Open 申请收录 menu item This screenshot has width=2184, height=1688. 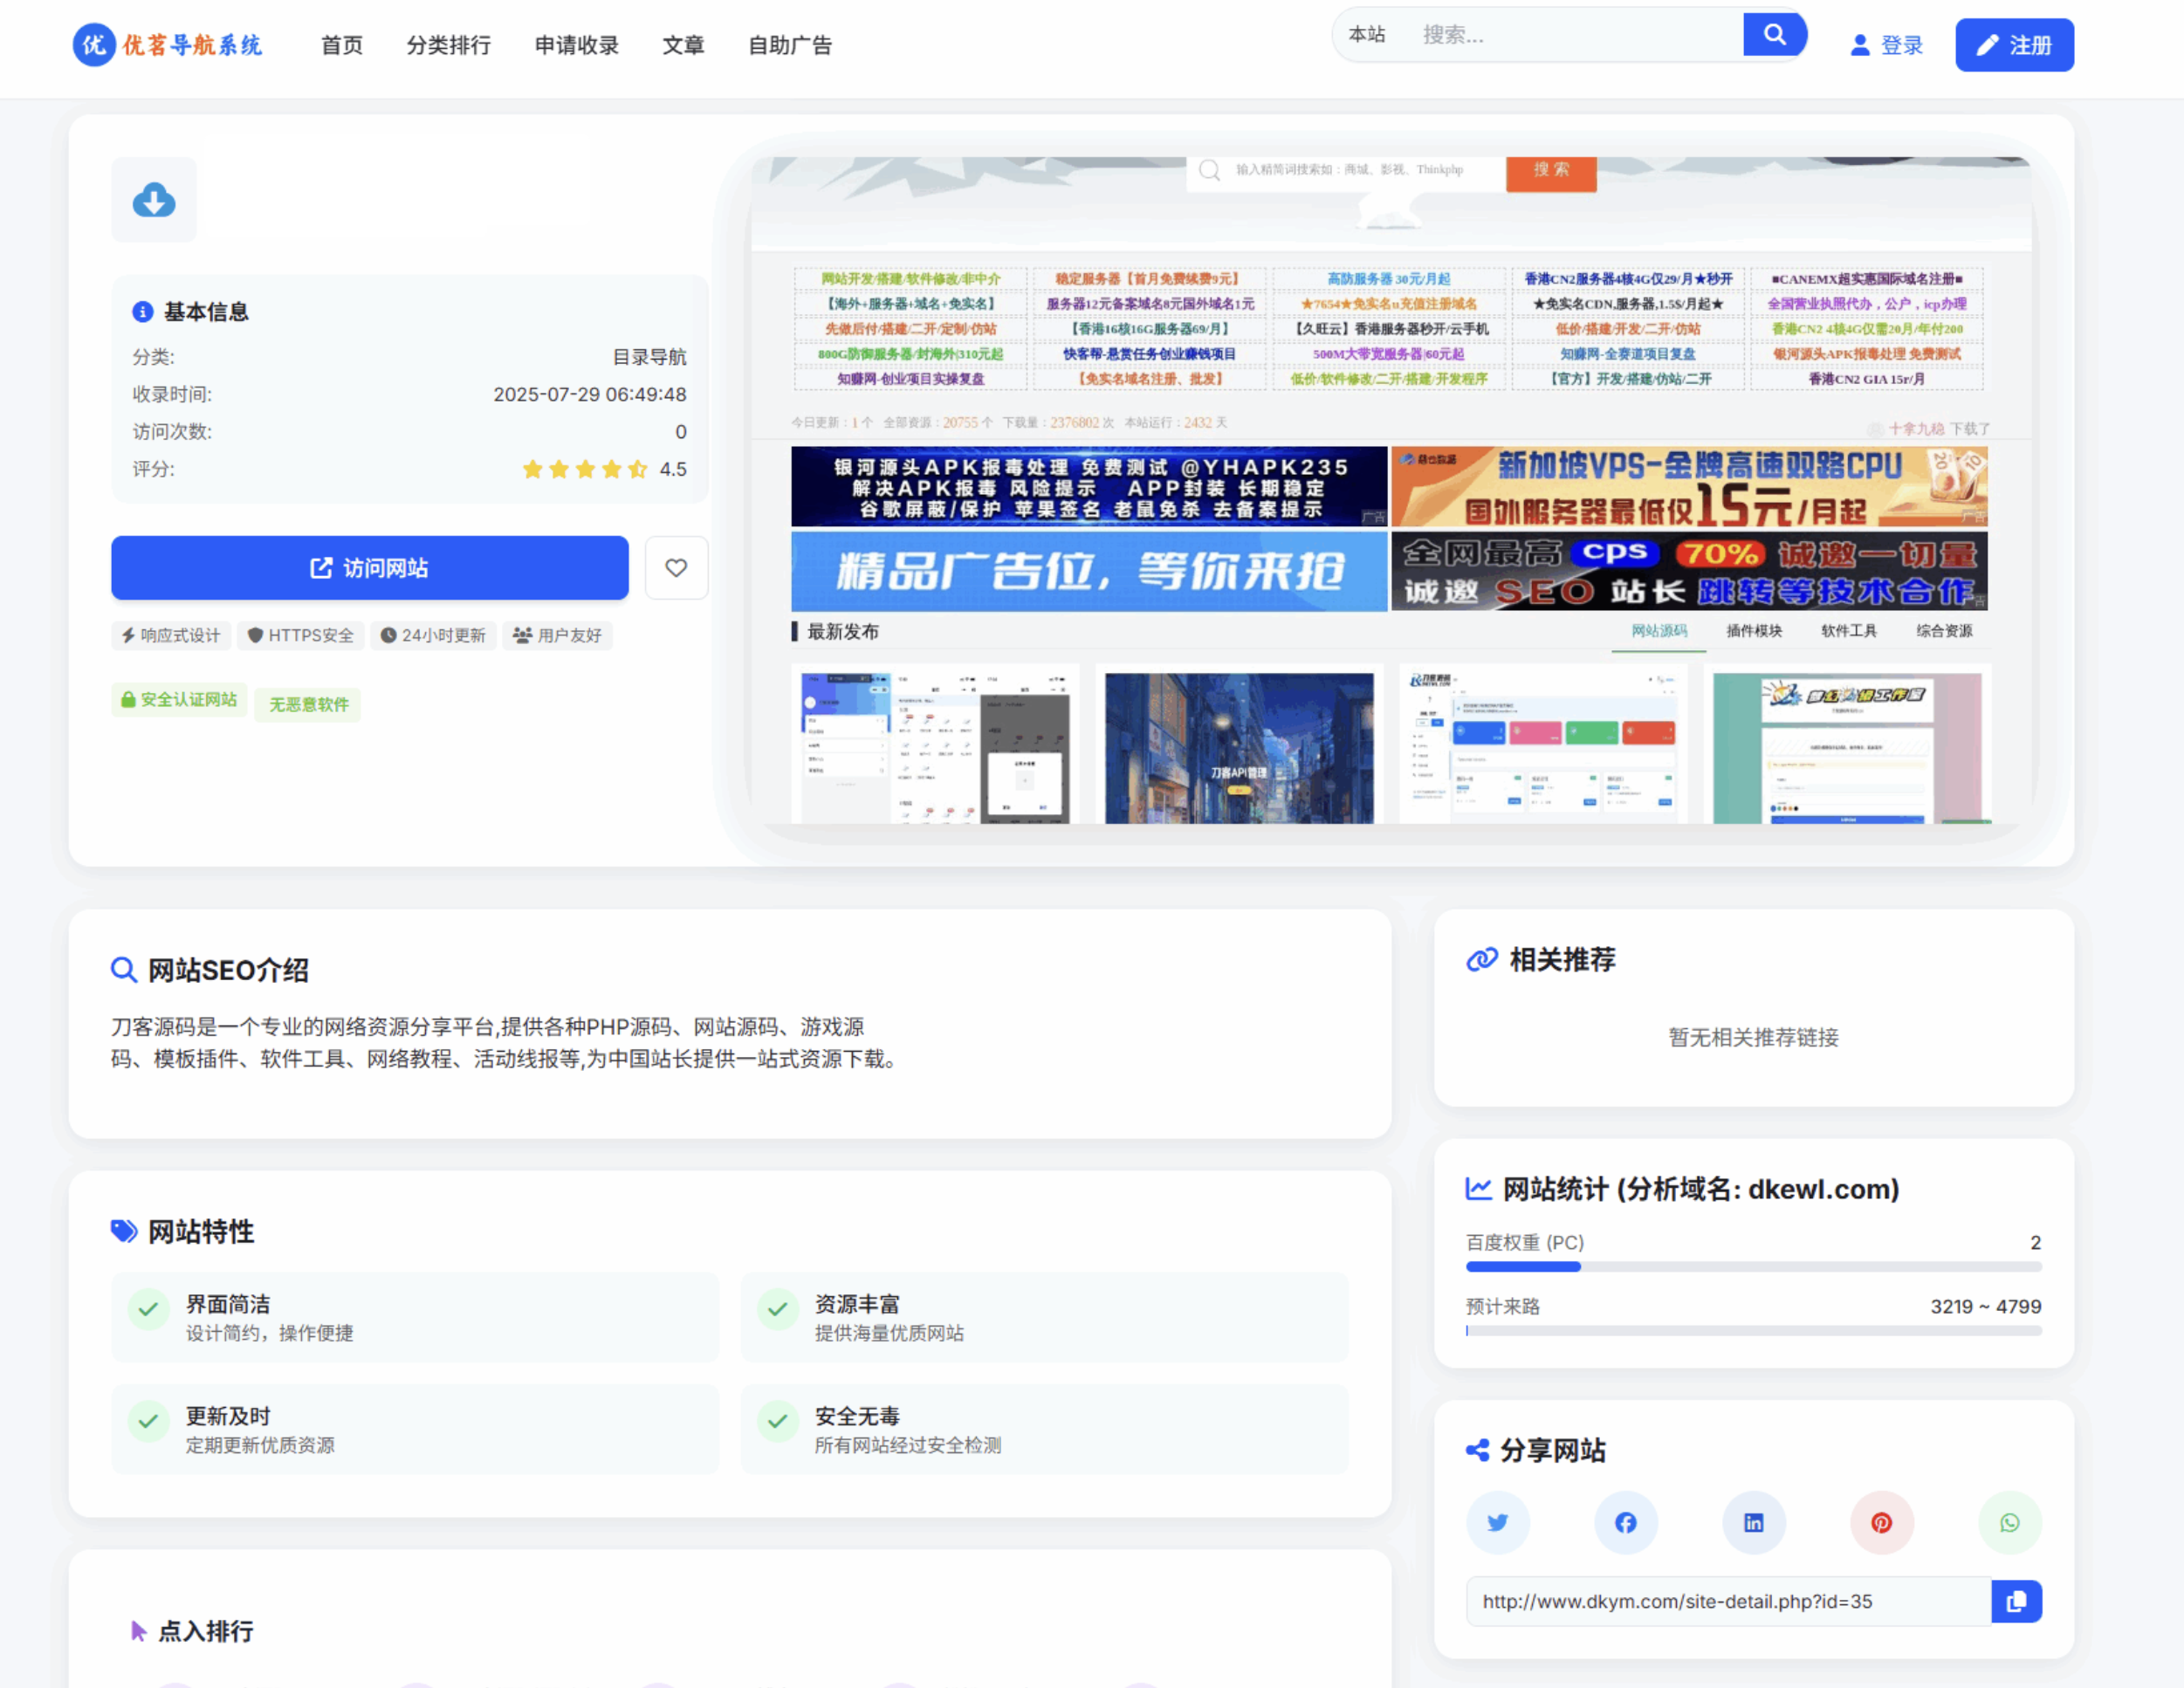pyautogui.click(x=576, y=45)
